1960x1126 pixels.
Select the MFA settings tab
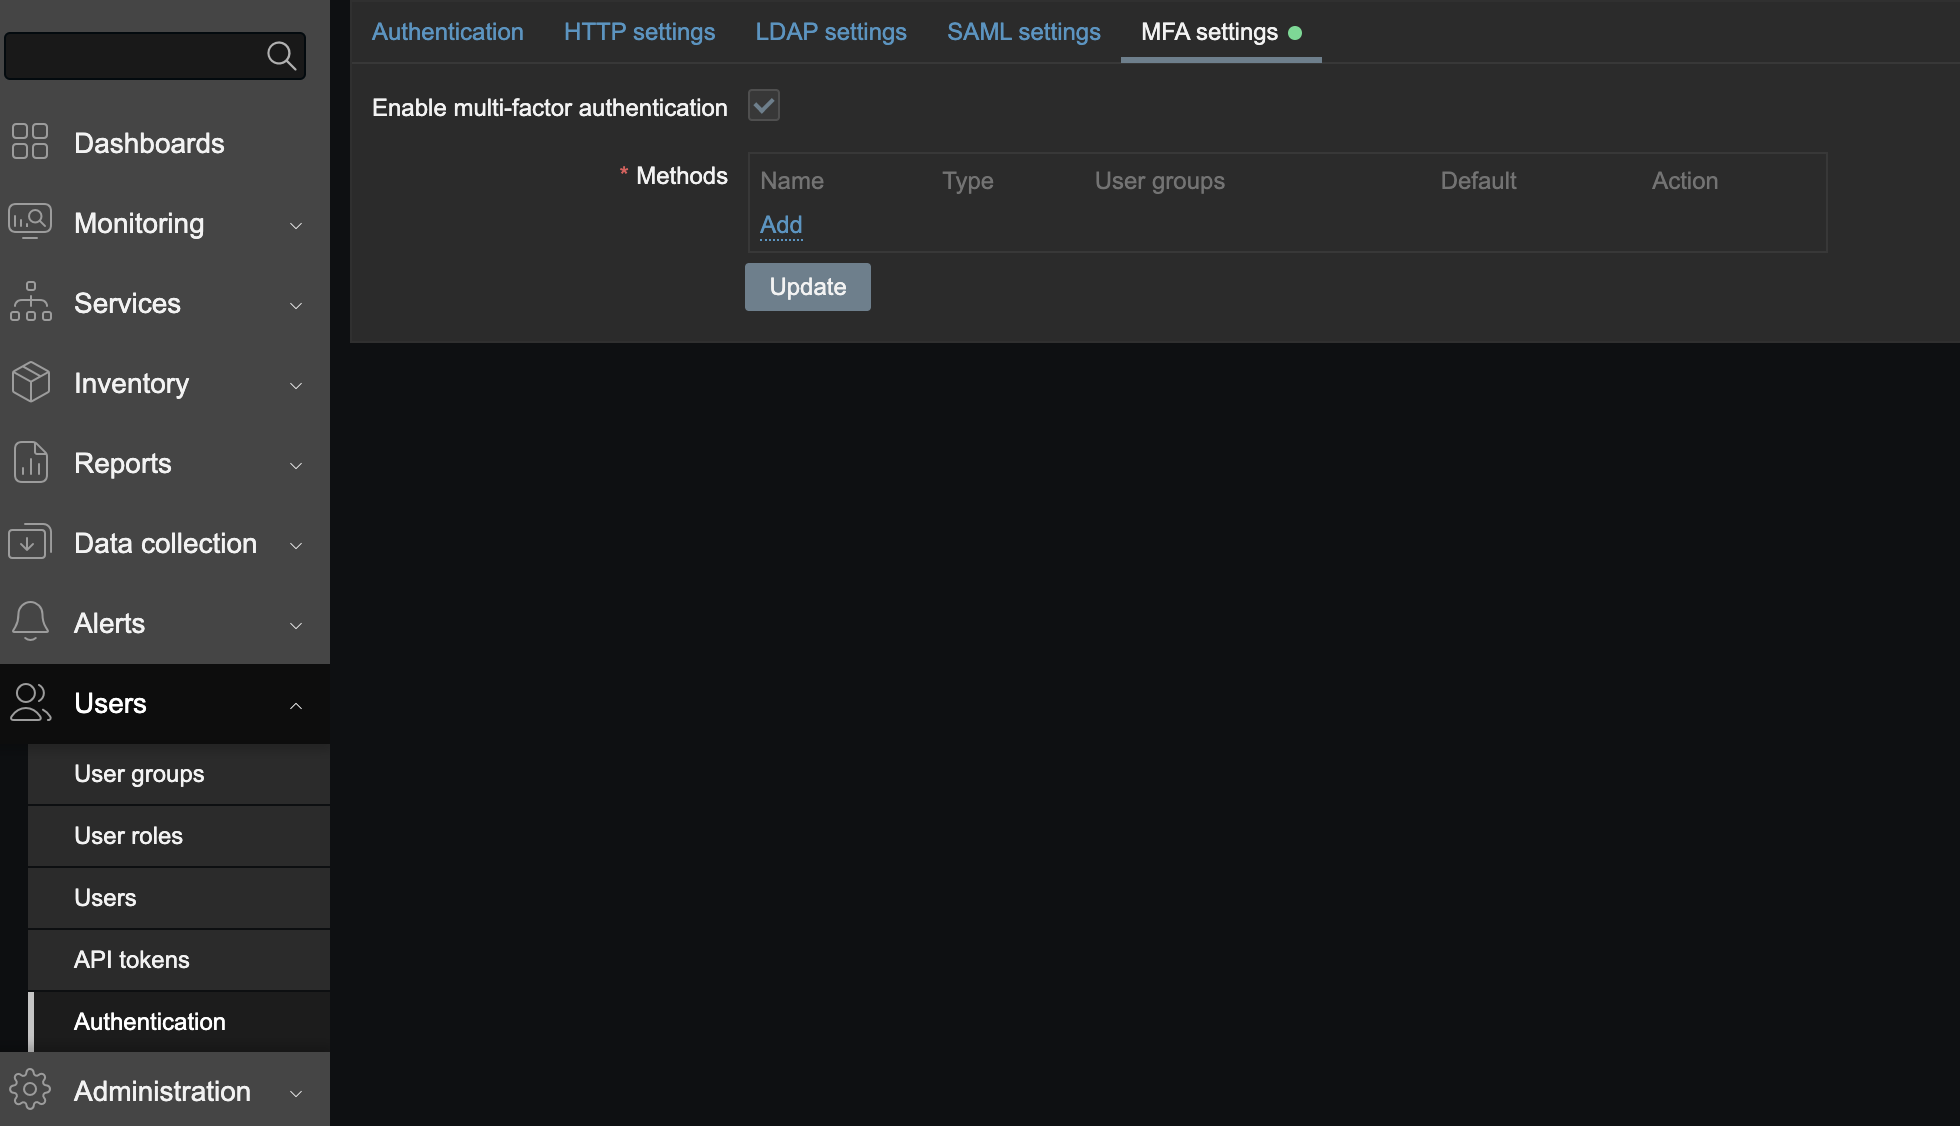tap(1221, 32)
